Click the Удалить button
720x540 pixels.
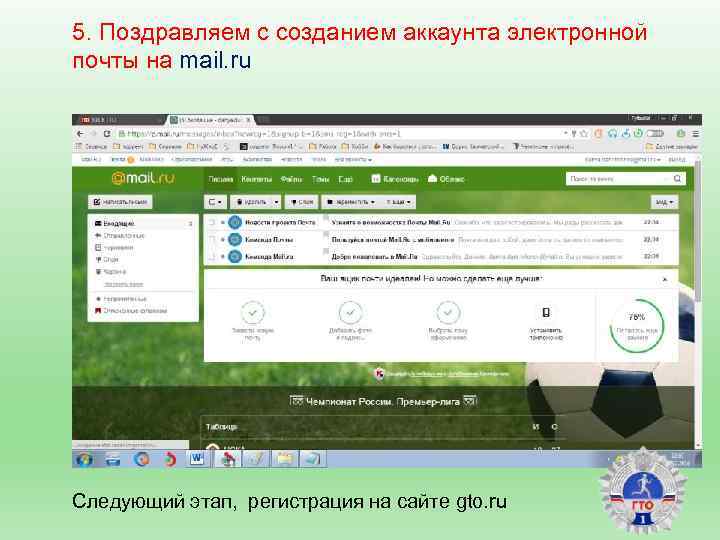pos(252,202)
